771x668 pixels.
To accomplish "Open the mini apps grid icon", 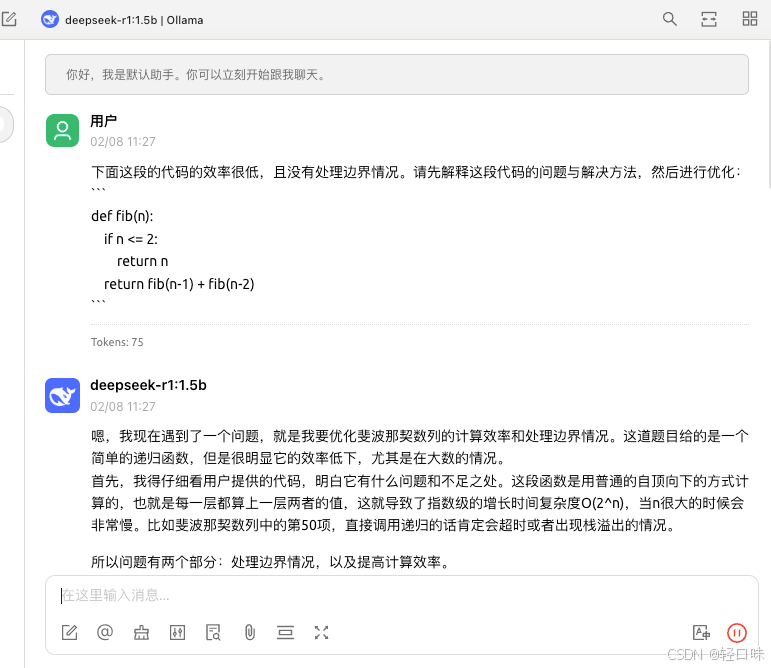I will (x=749, y=19).
